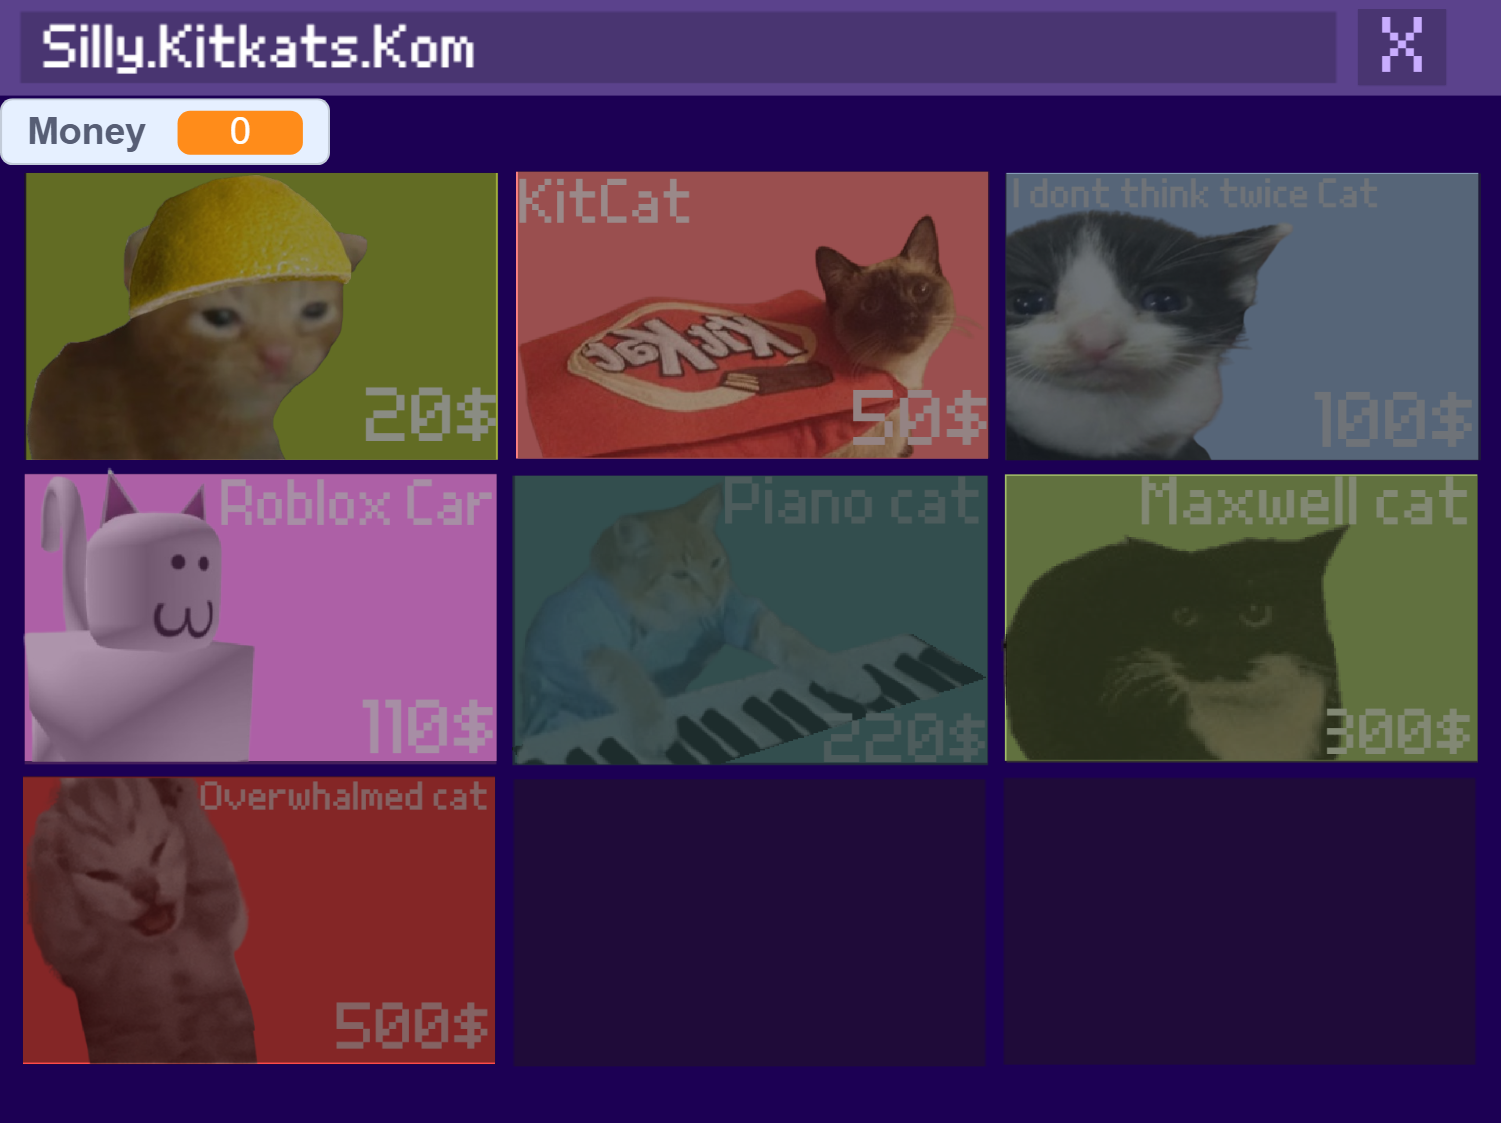Open the Maxwell cat card
1501x1123 pixels.
click(1241, 618)
